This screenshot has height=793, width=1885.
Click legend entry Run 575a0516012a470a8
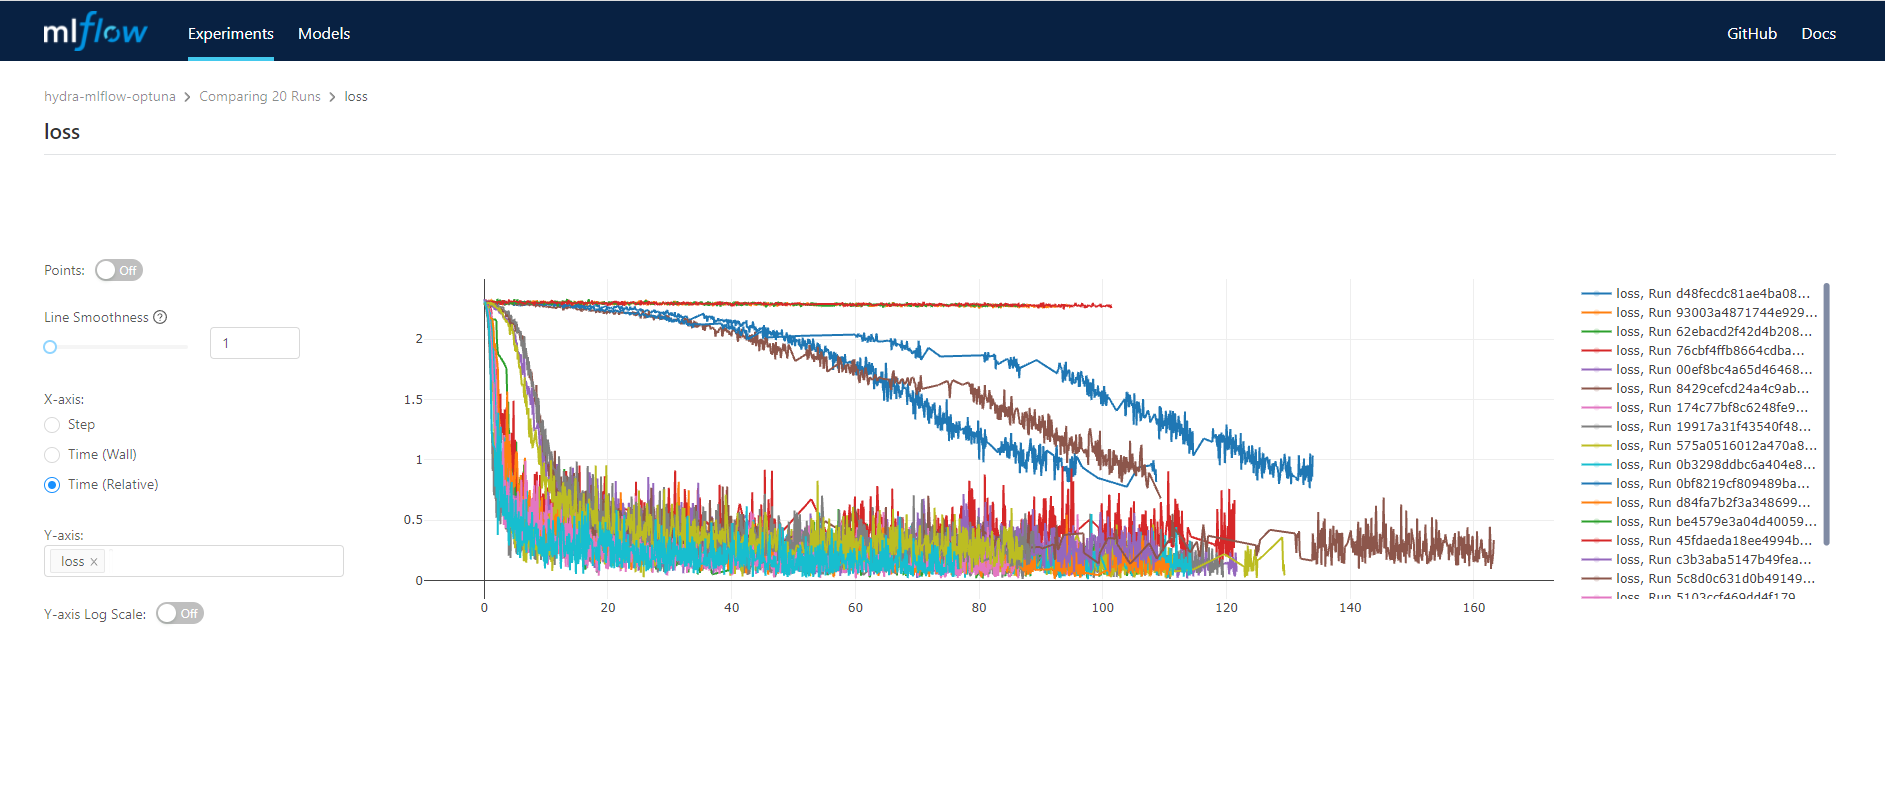click(1699, 445)
